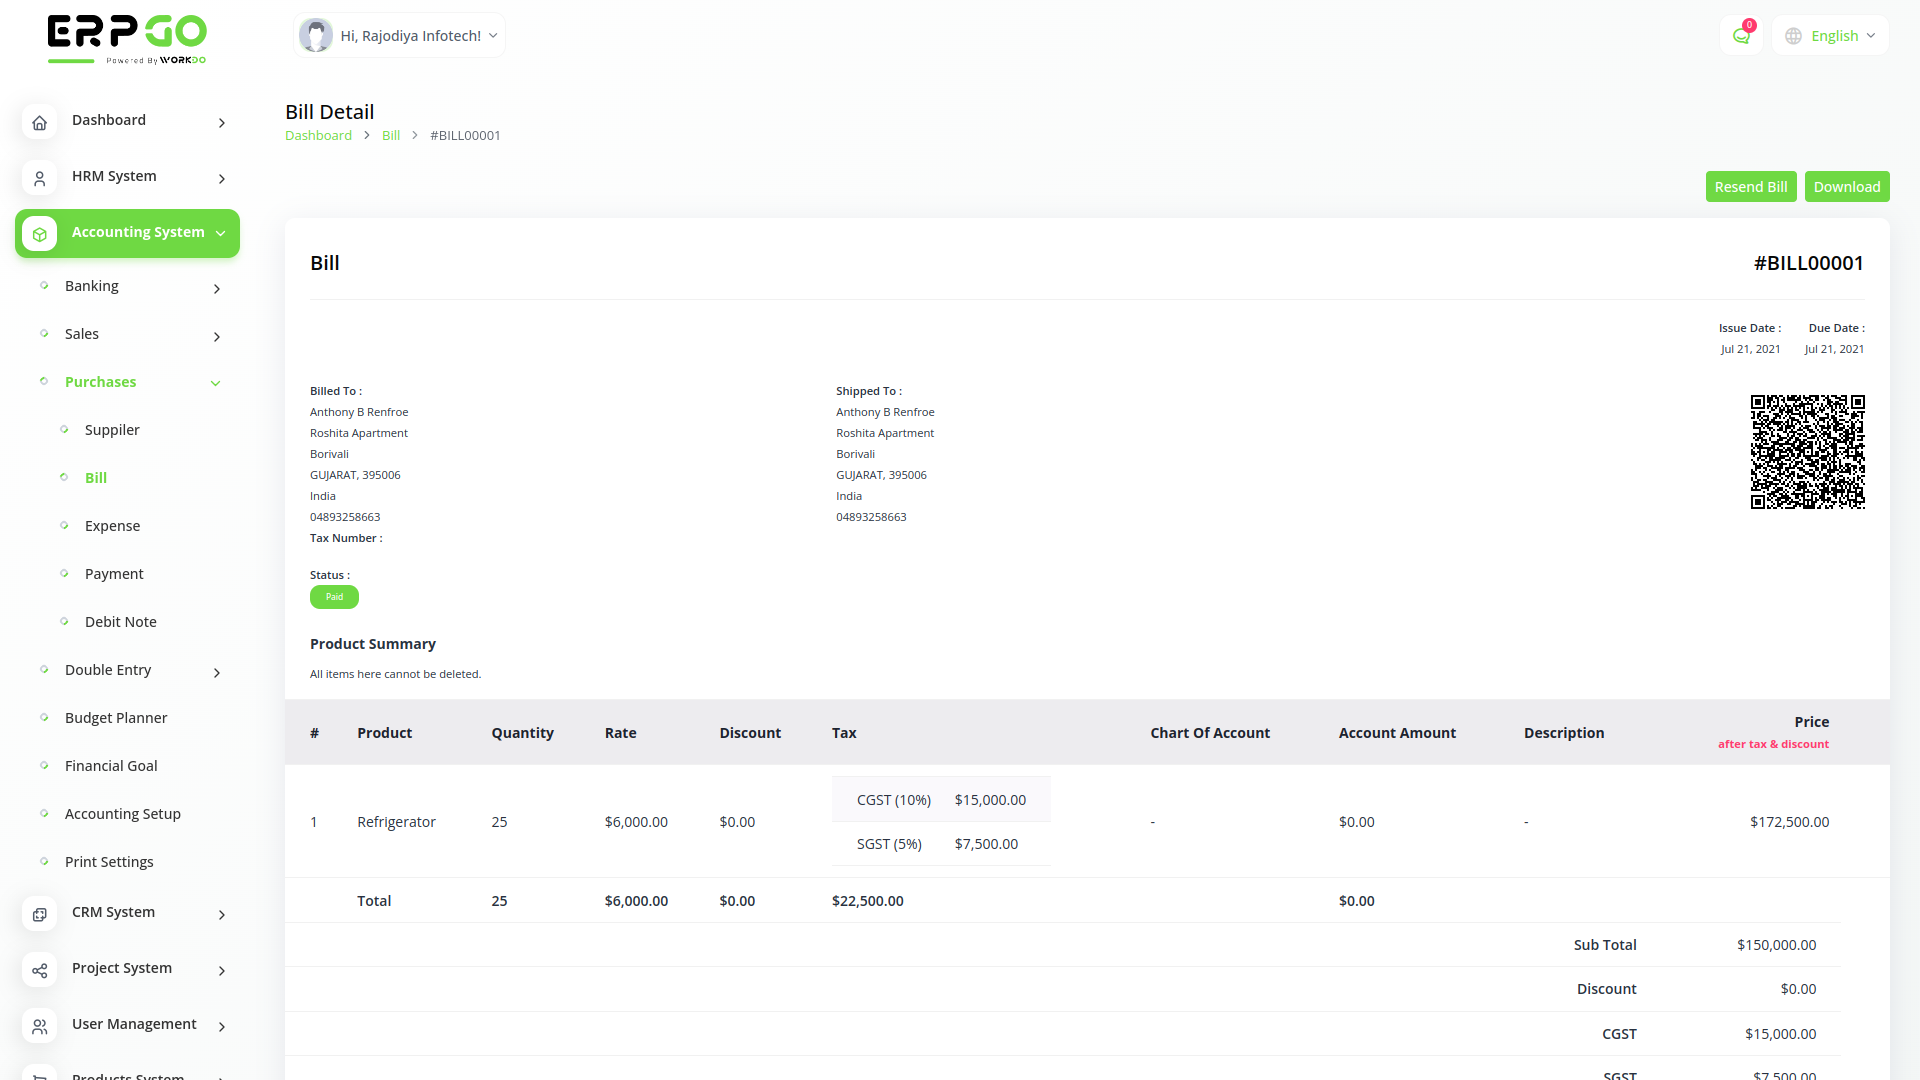Click the globe icon beside English
This screenshot has width=1920, height=1080.
[x=1792, y=35]
